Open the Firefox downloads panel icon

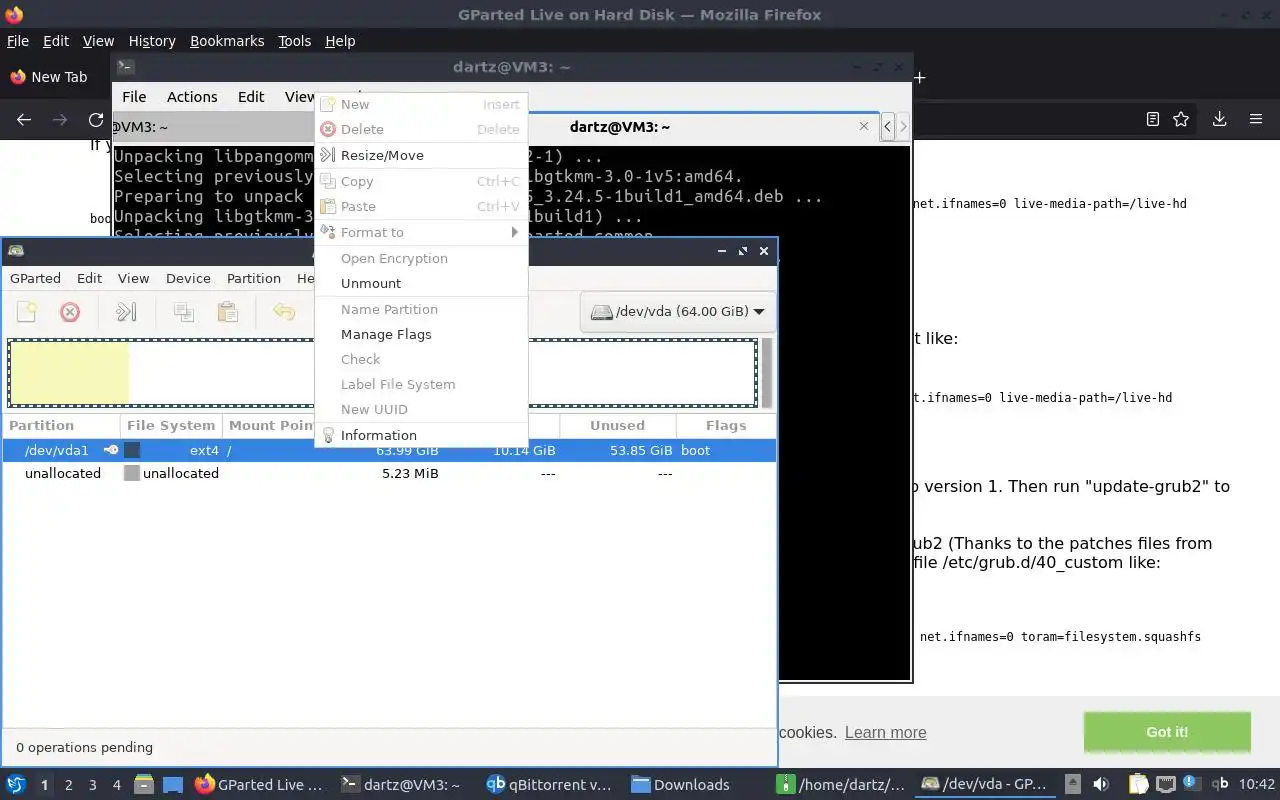[x=1219, y=119]
